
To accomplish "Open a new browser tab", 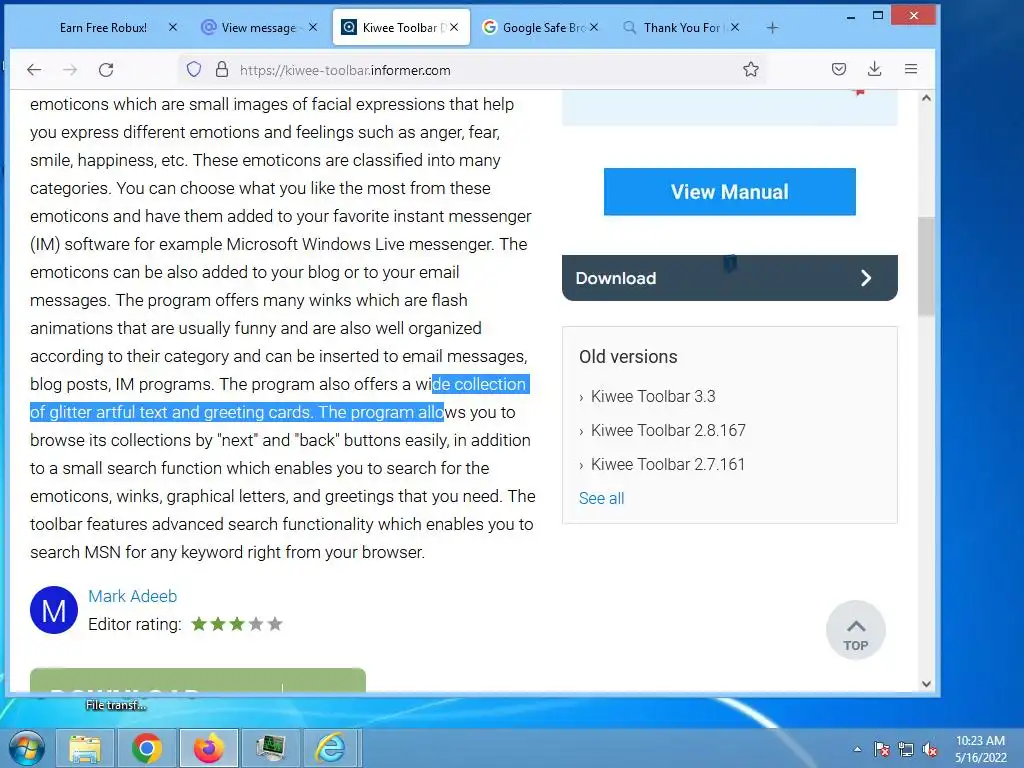I will (773, 27).
